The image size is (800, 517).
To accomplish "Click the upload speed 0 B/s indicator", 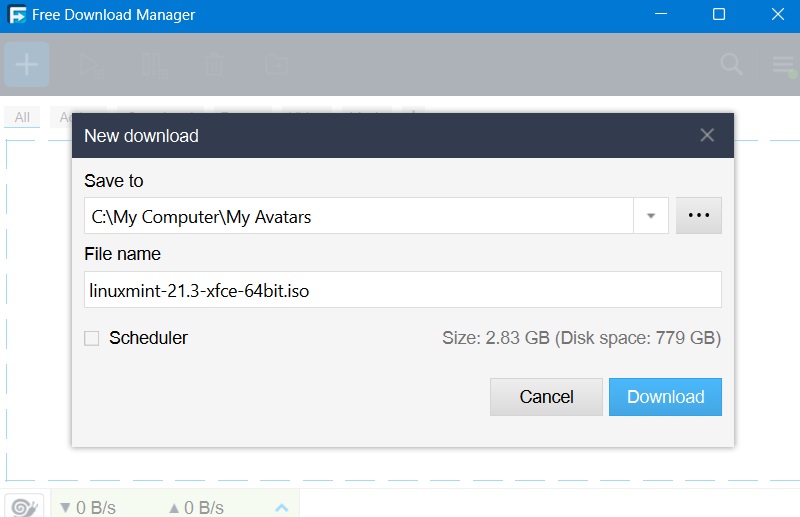I will click(196, 507).
